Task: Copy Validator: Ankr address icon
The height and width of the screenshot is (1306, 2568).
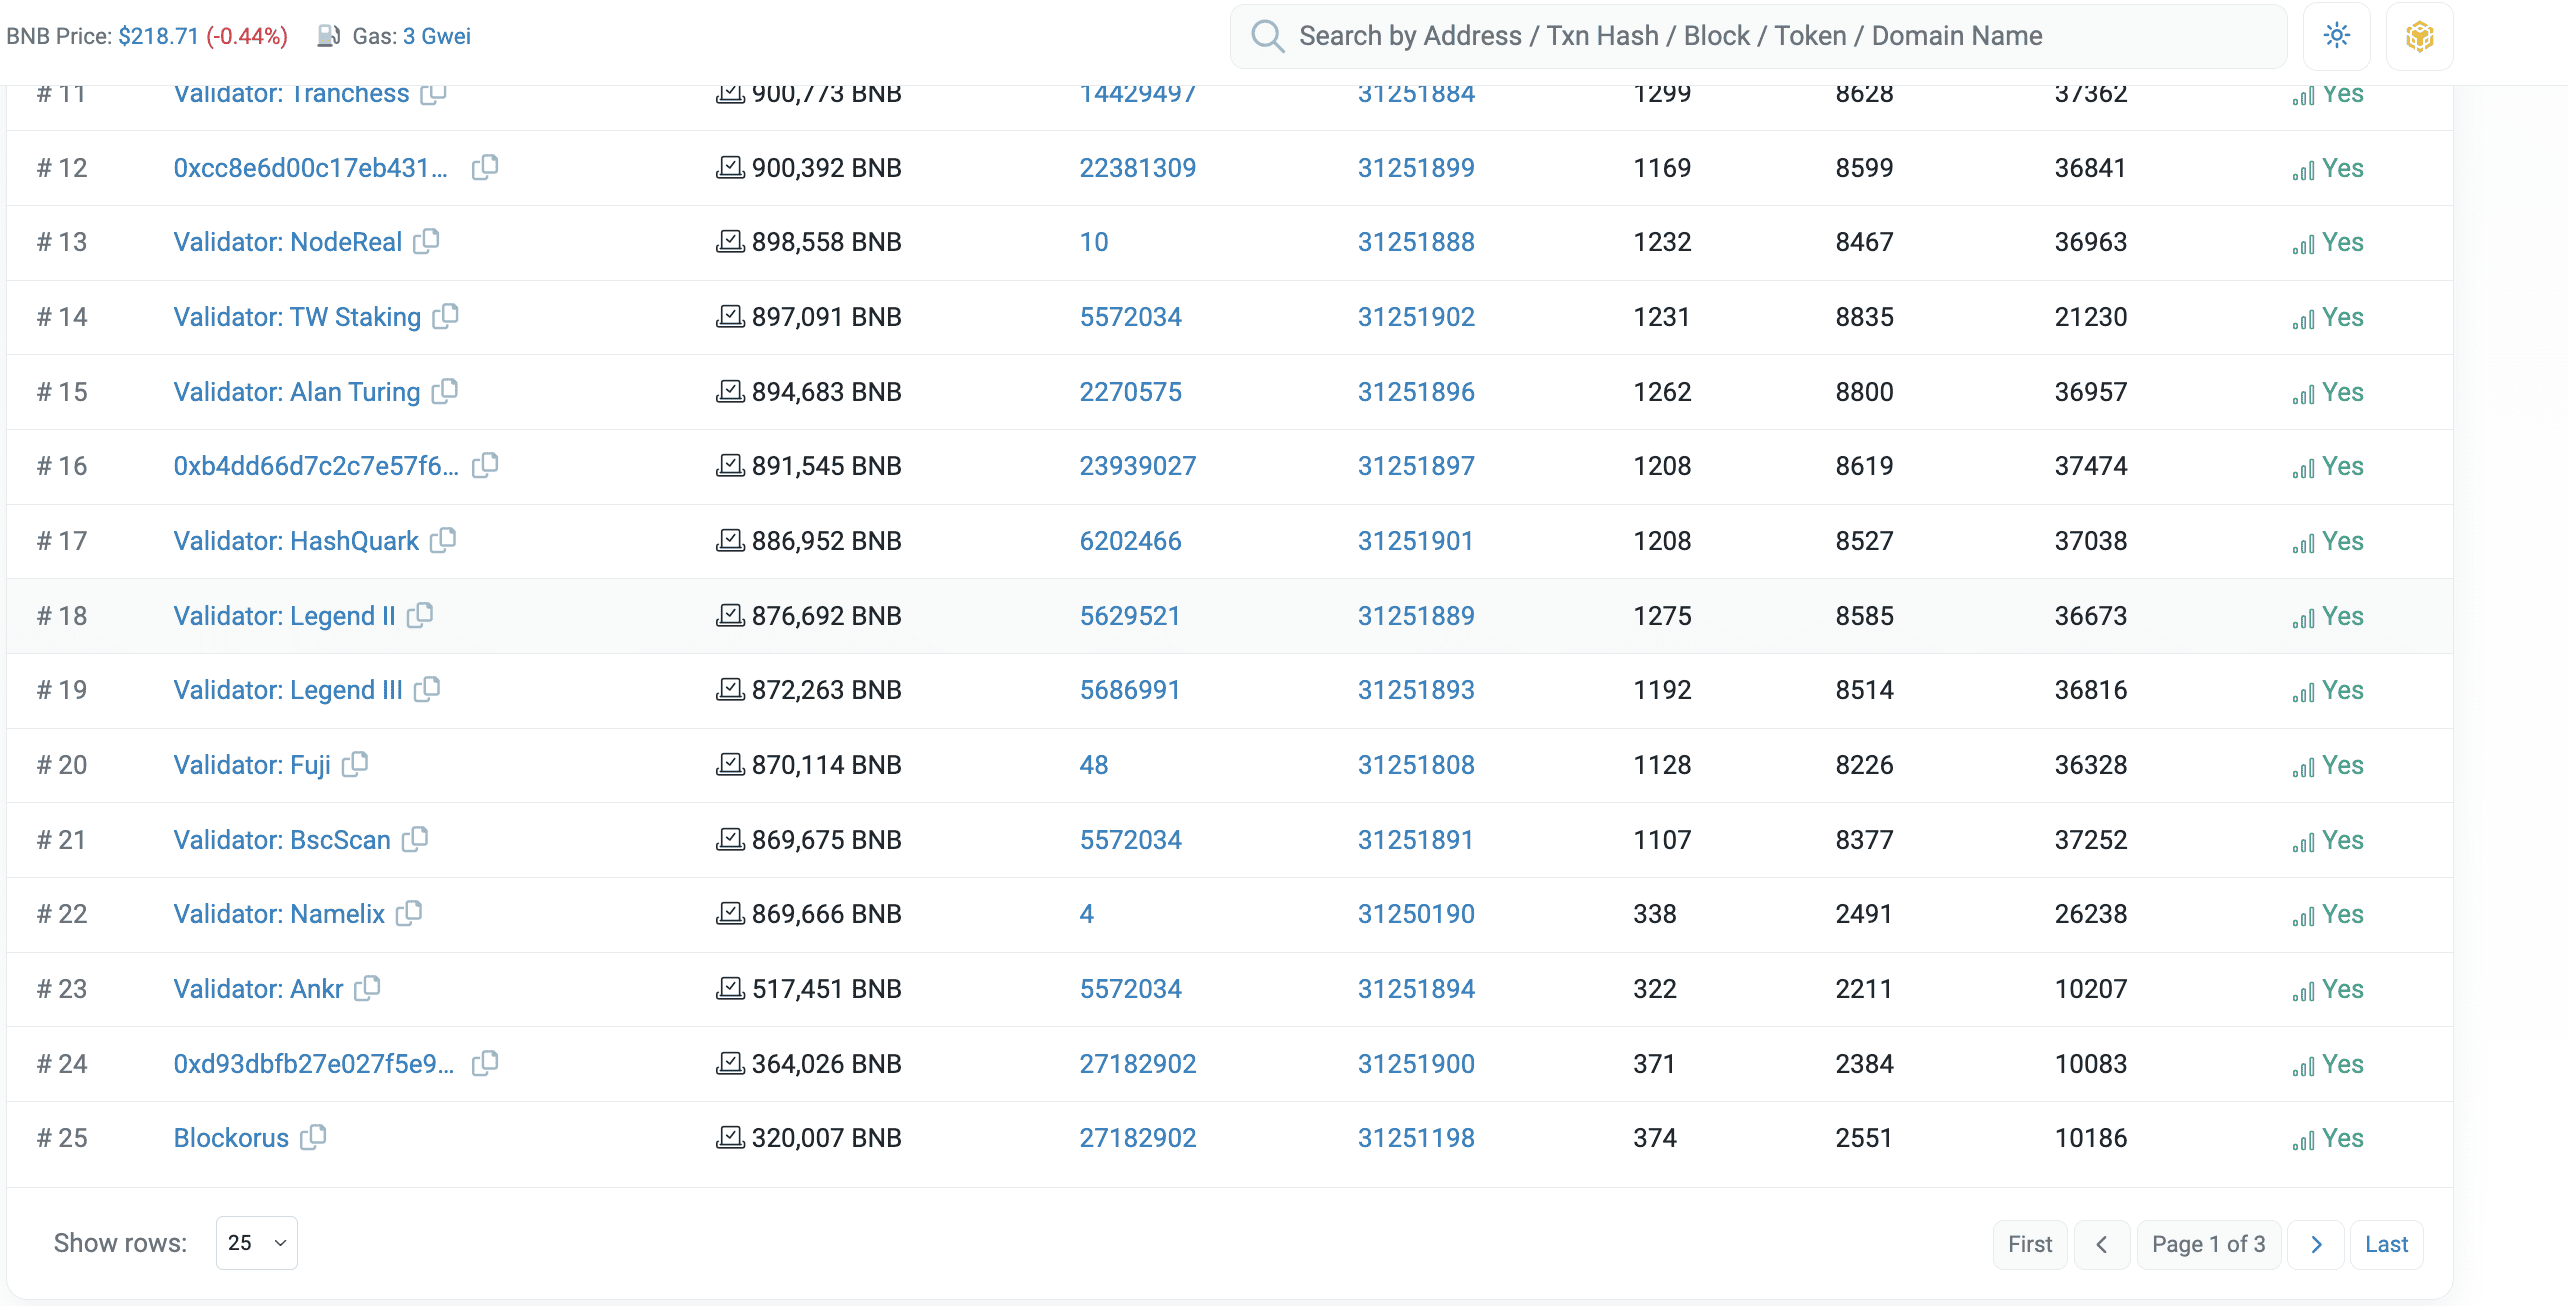Action: point(368,988)
